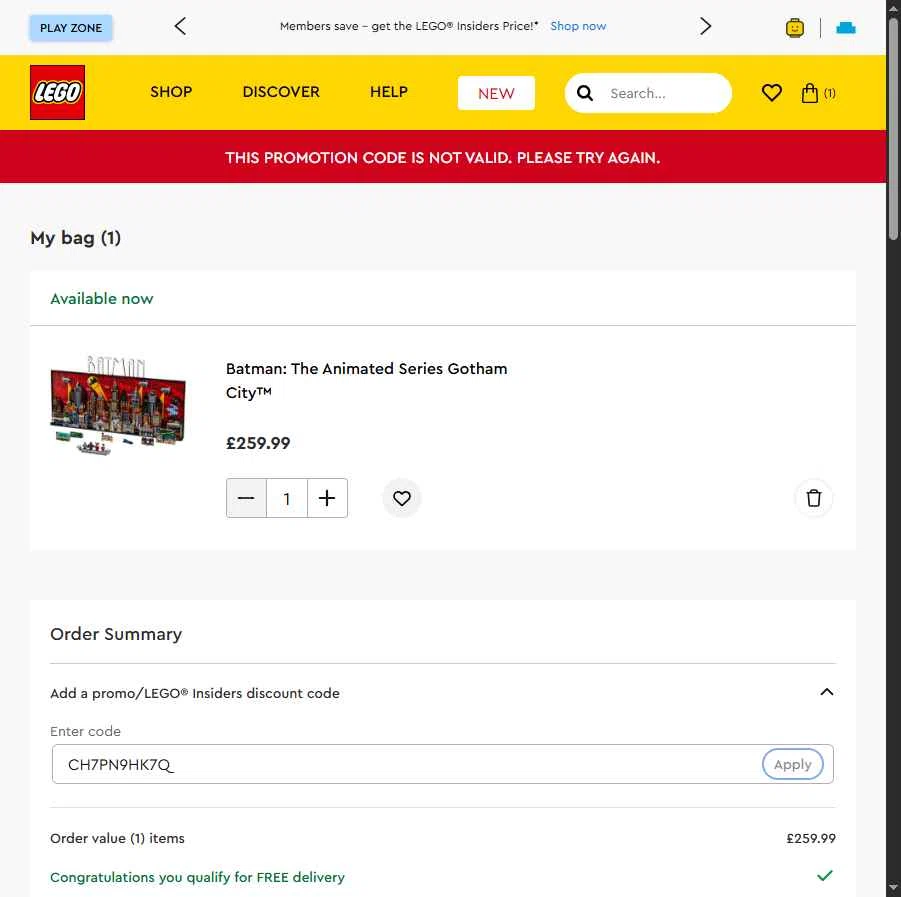
Task: Click the Order Summary heading
Action: 116,634
